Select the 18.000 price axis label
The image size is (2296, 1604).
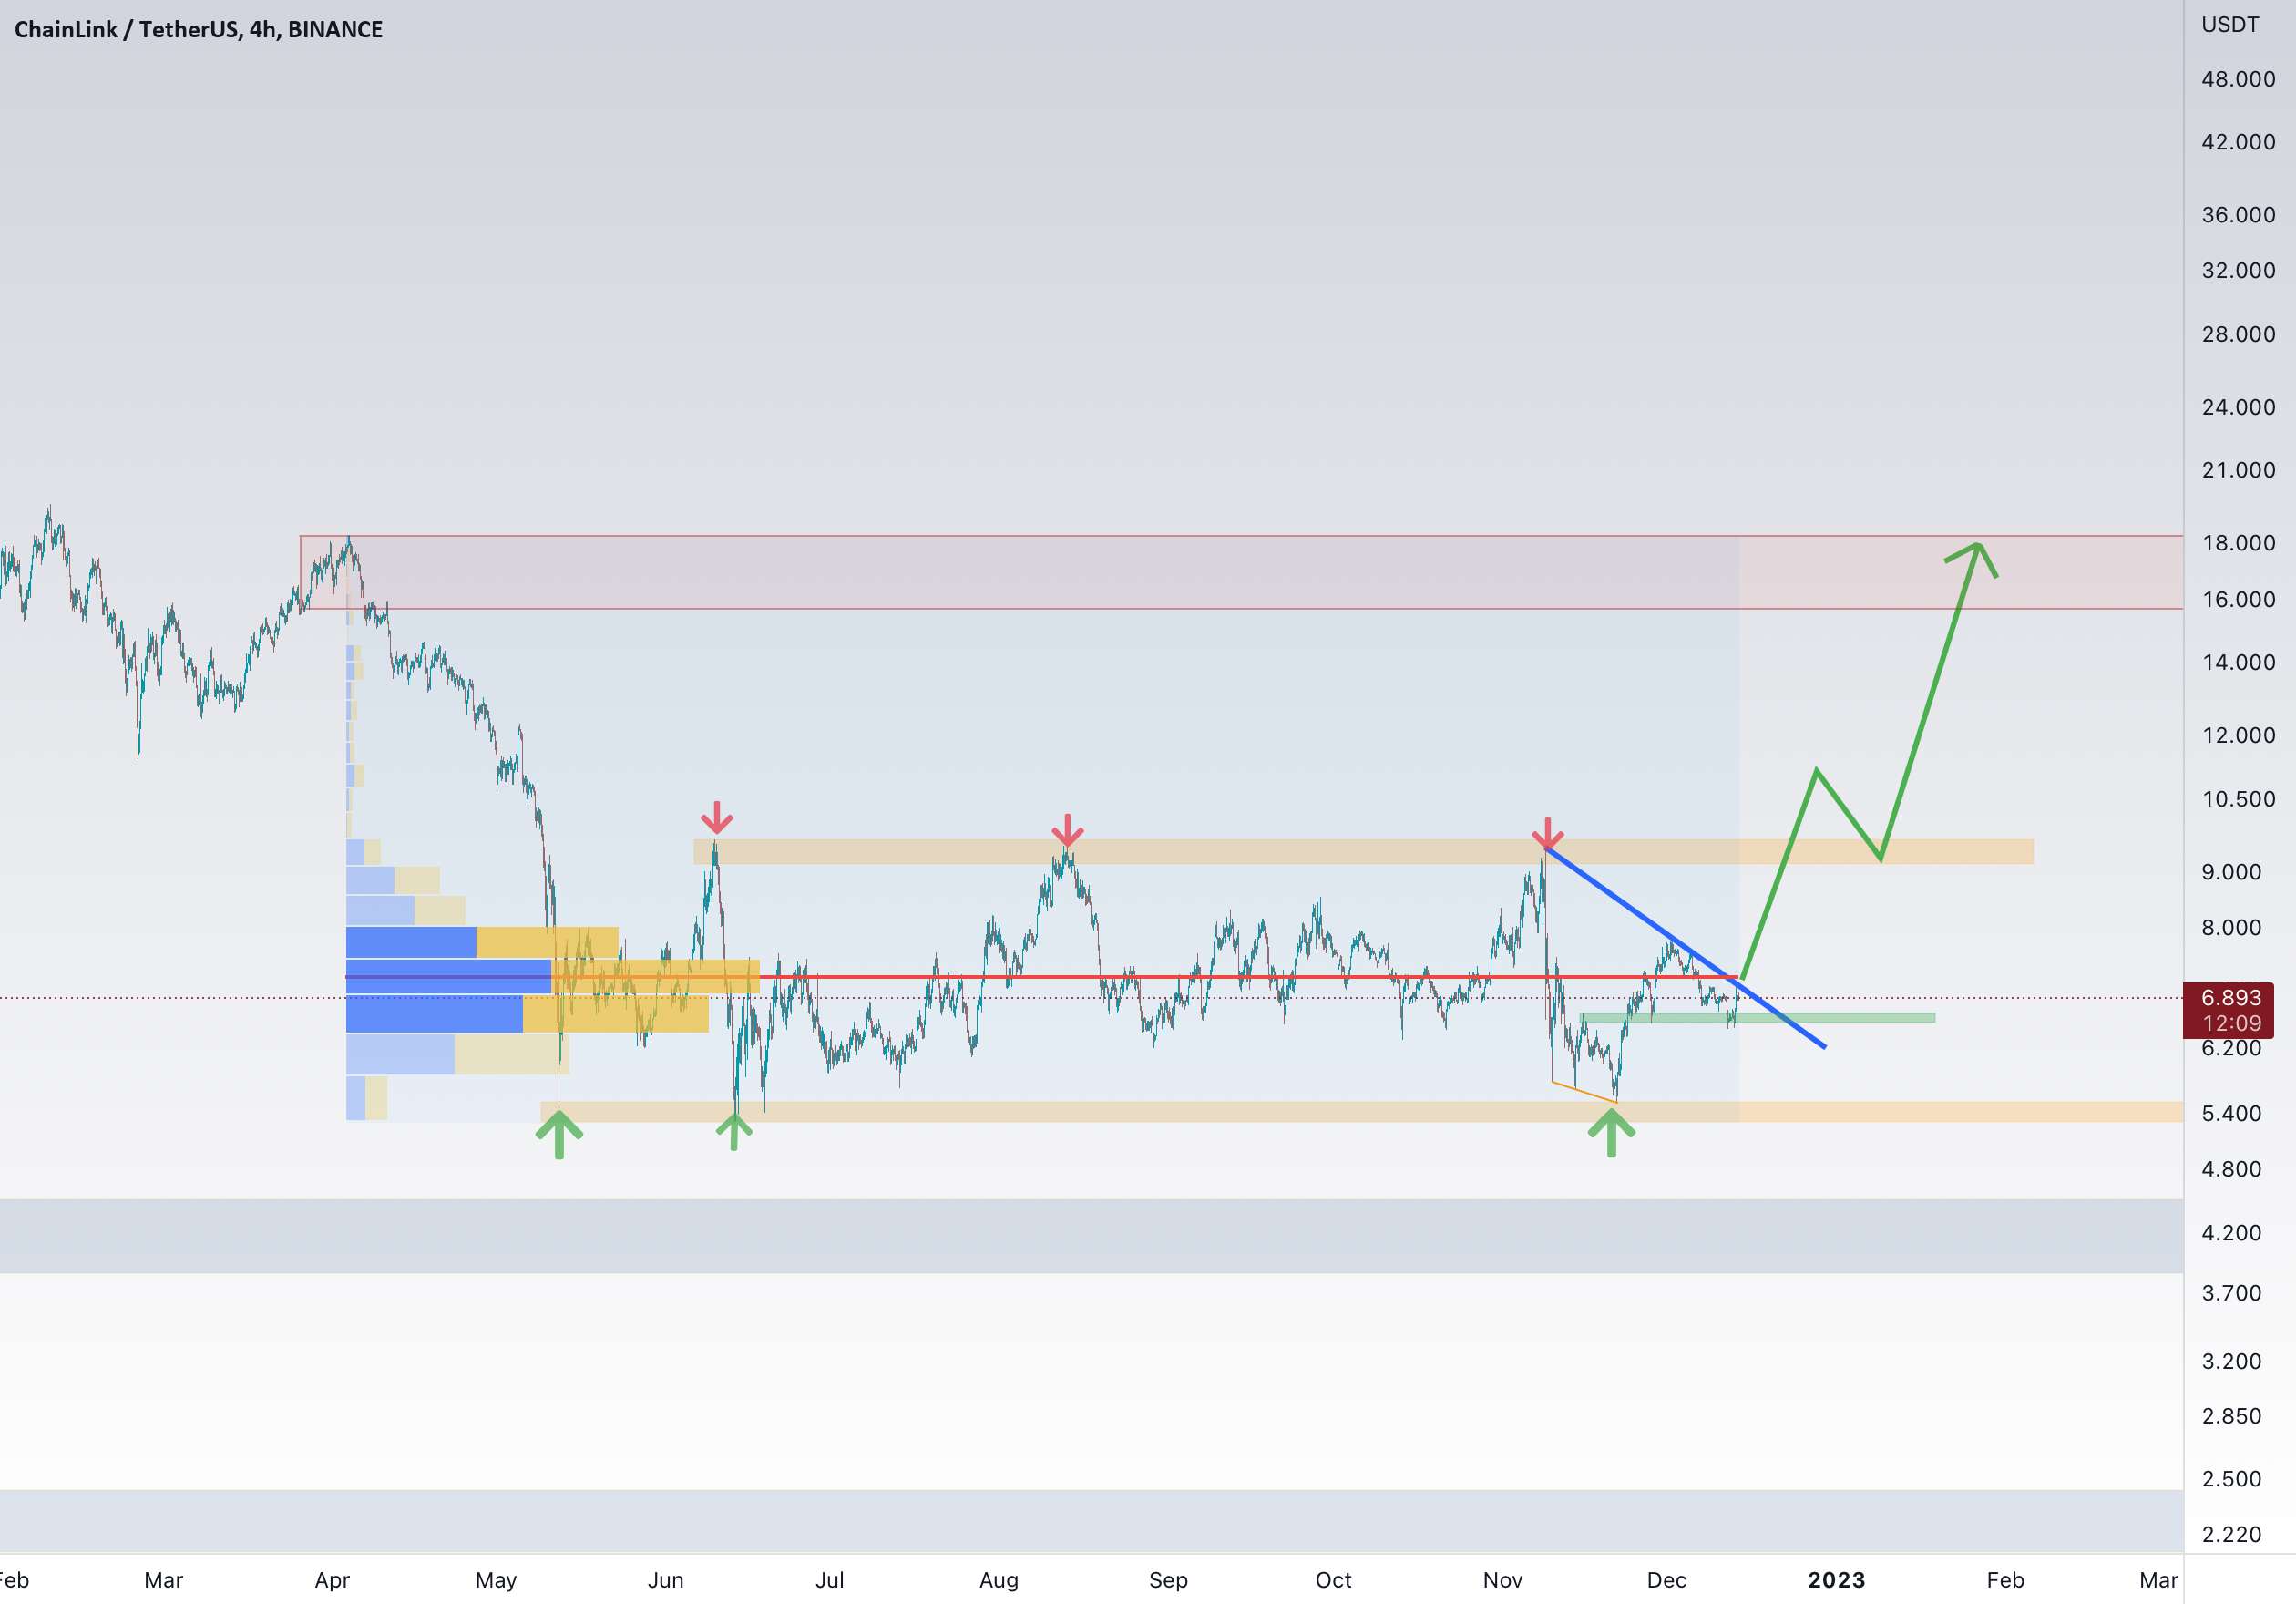click(2237, 543)
